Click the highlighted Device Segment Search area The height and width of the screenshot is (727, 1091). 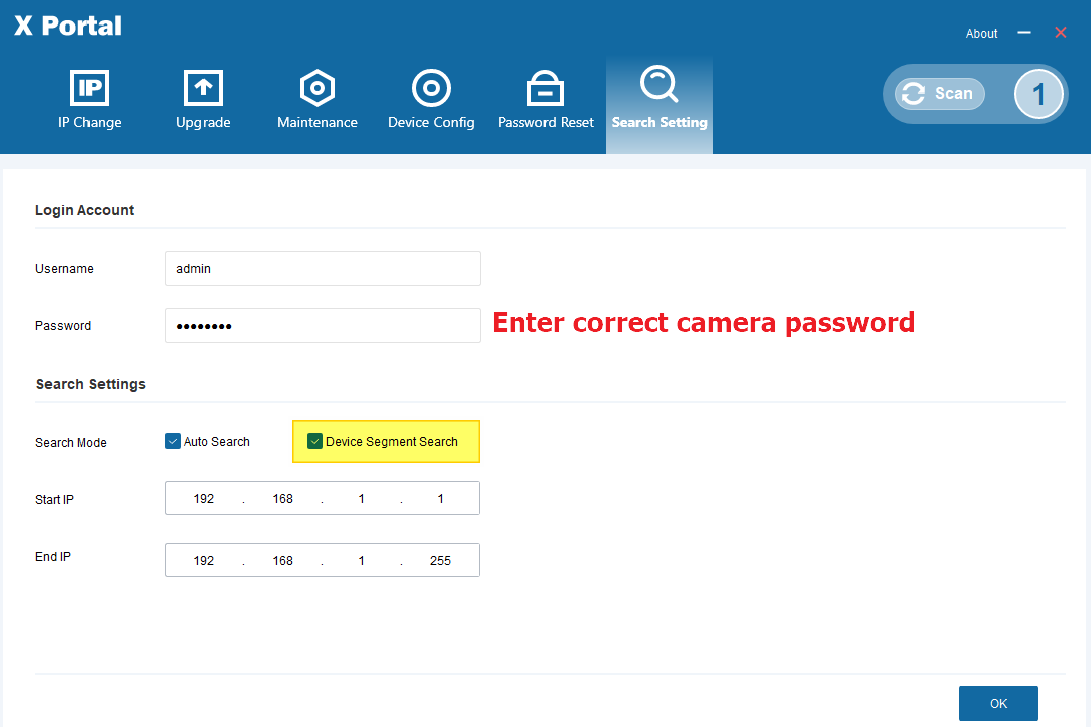coord(385,441)
